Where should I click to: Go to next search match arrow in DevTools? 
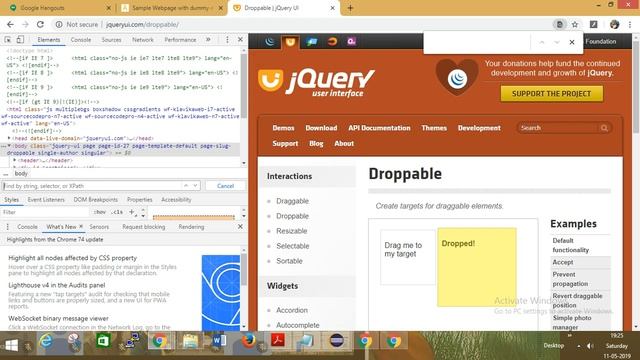[x=195, y=186]
